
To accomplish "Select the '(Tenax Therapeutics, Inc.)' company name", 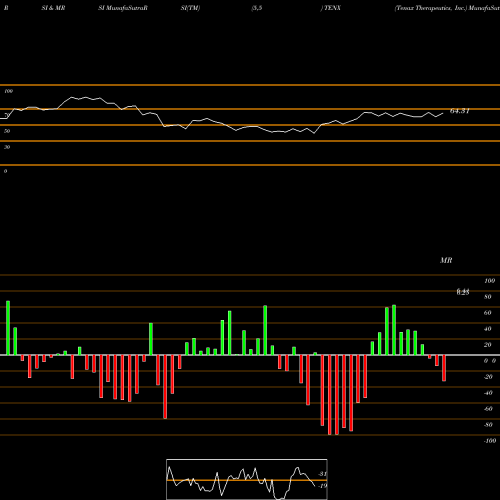I will (430, 8).
